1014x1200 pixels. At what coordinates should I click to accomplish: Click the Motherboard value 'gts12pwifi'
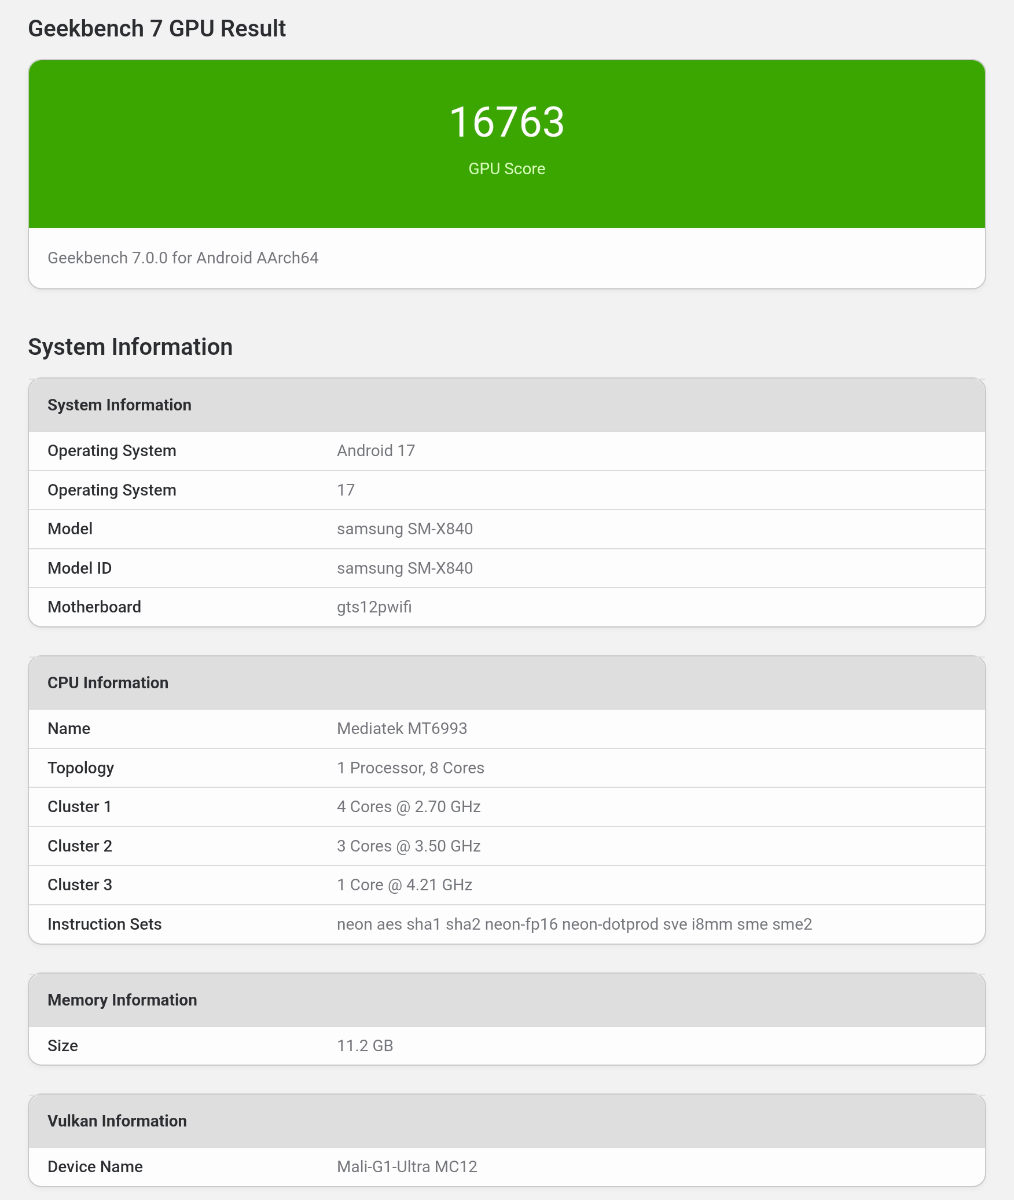pyautogui.click(x=374, y=607)
